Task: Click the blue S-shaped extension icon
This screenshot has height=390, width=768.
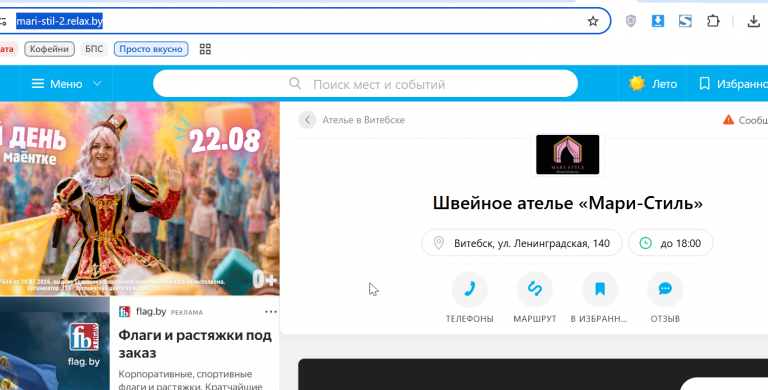Action: 685,21
